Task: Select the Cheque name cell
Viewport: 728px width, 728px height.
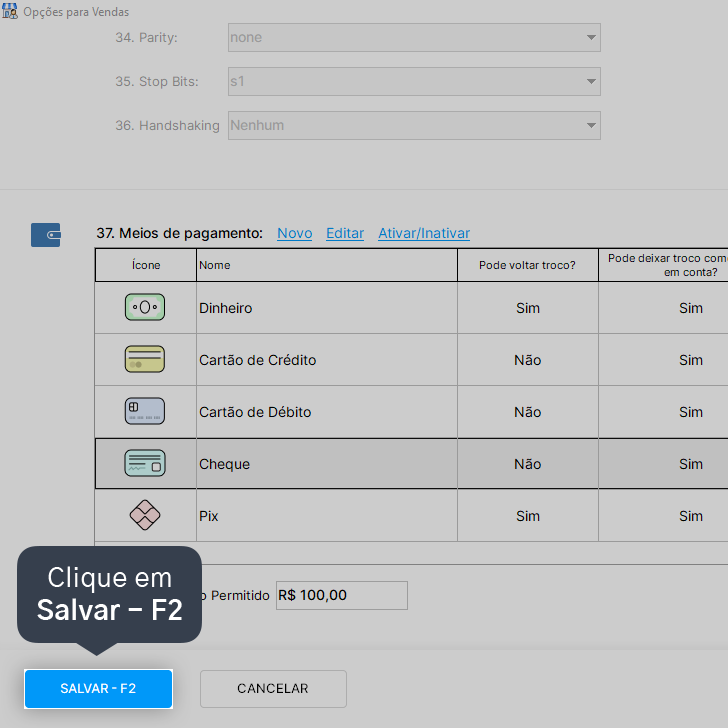Action: click(327, 464)
